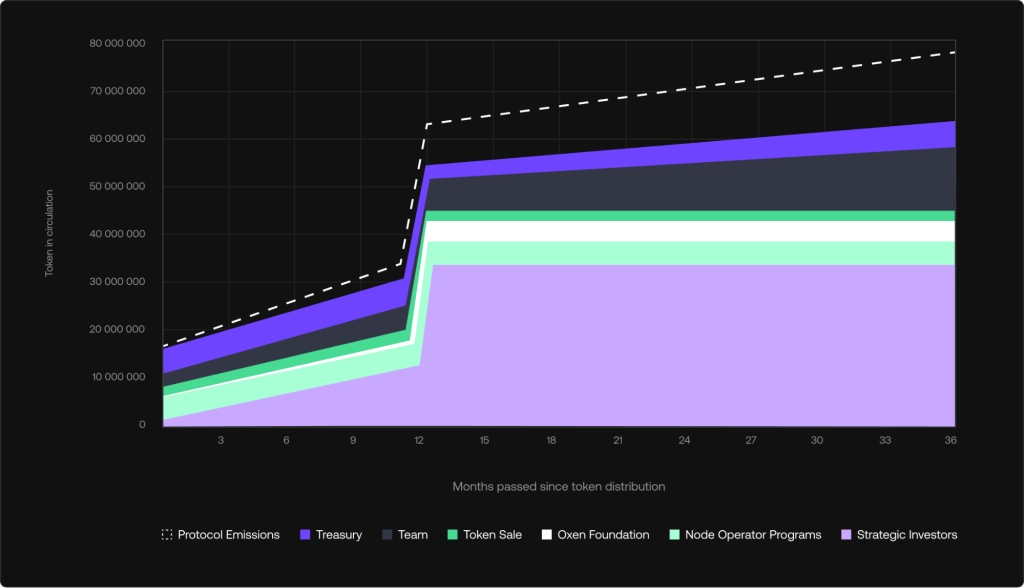The width and height of the screenshot is (1024, 588).
Task: Toggle the Protocol Emissions legend label
Action: pyautogui.click(x=229, y=535)
